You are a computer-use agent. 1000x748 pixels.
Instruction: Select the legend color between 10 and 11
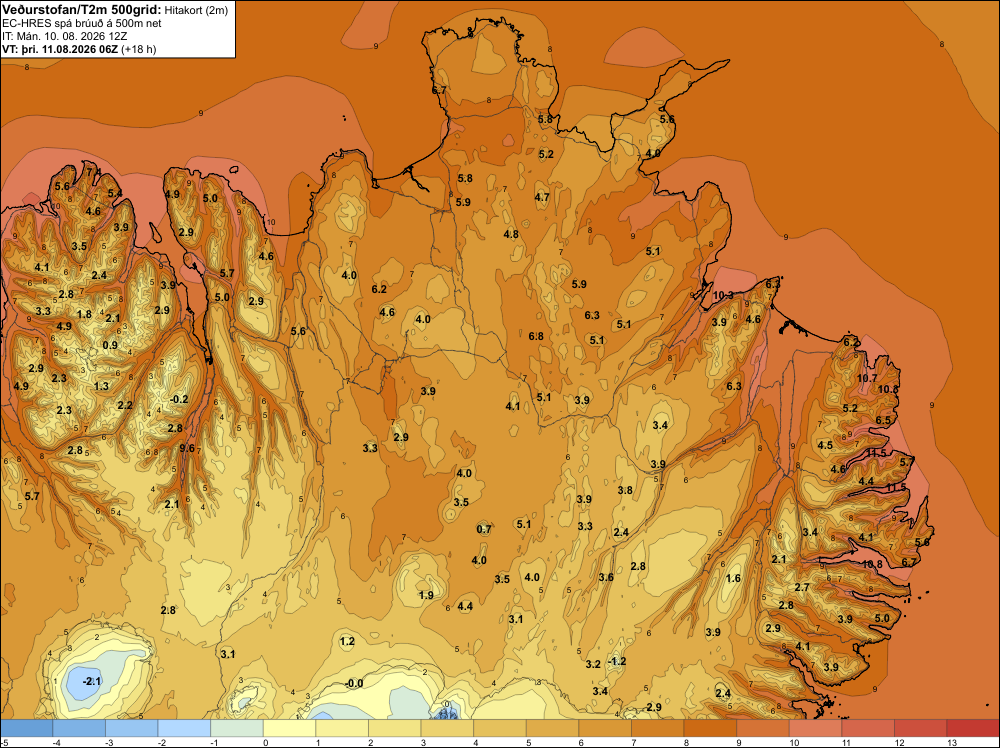pyautogui.click(x=816, y=728)
